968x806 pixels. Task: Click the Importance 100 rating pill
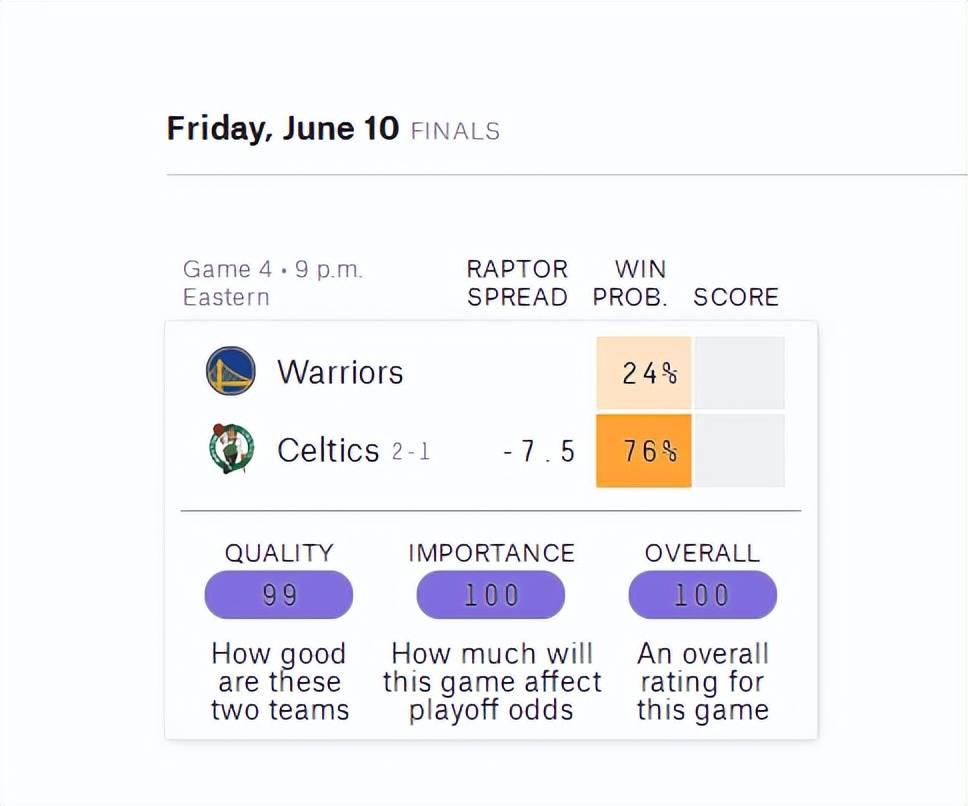point(491,595)
